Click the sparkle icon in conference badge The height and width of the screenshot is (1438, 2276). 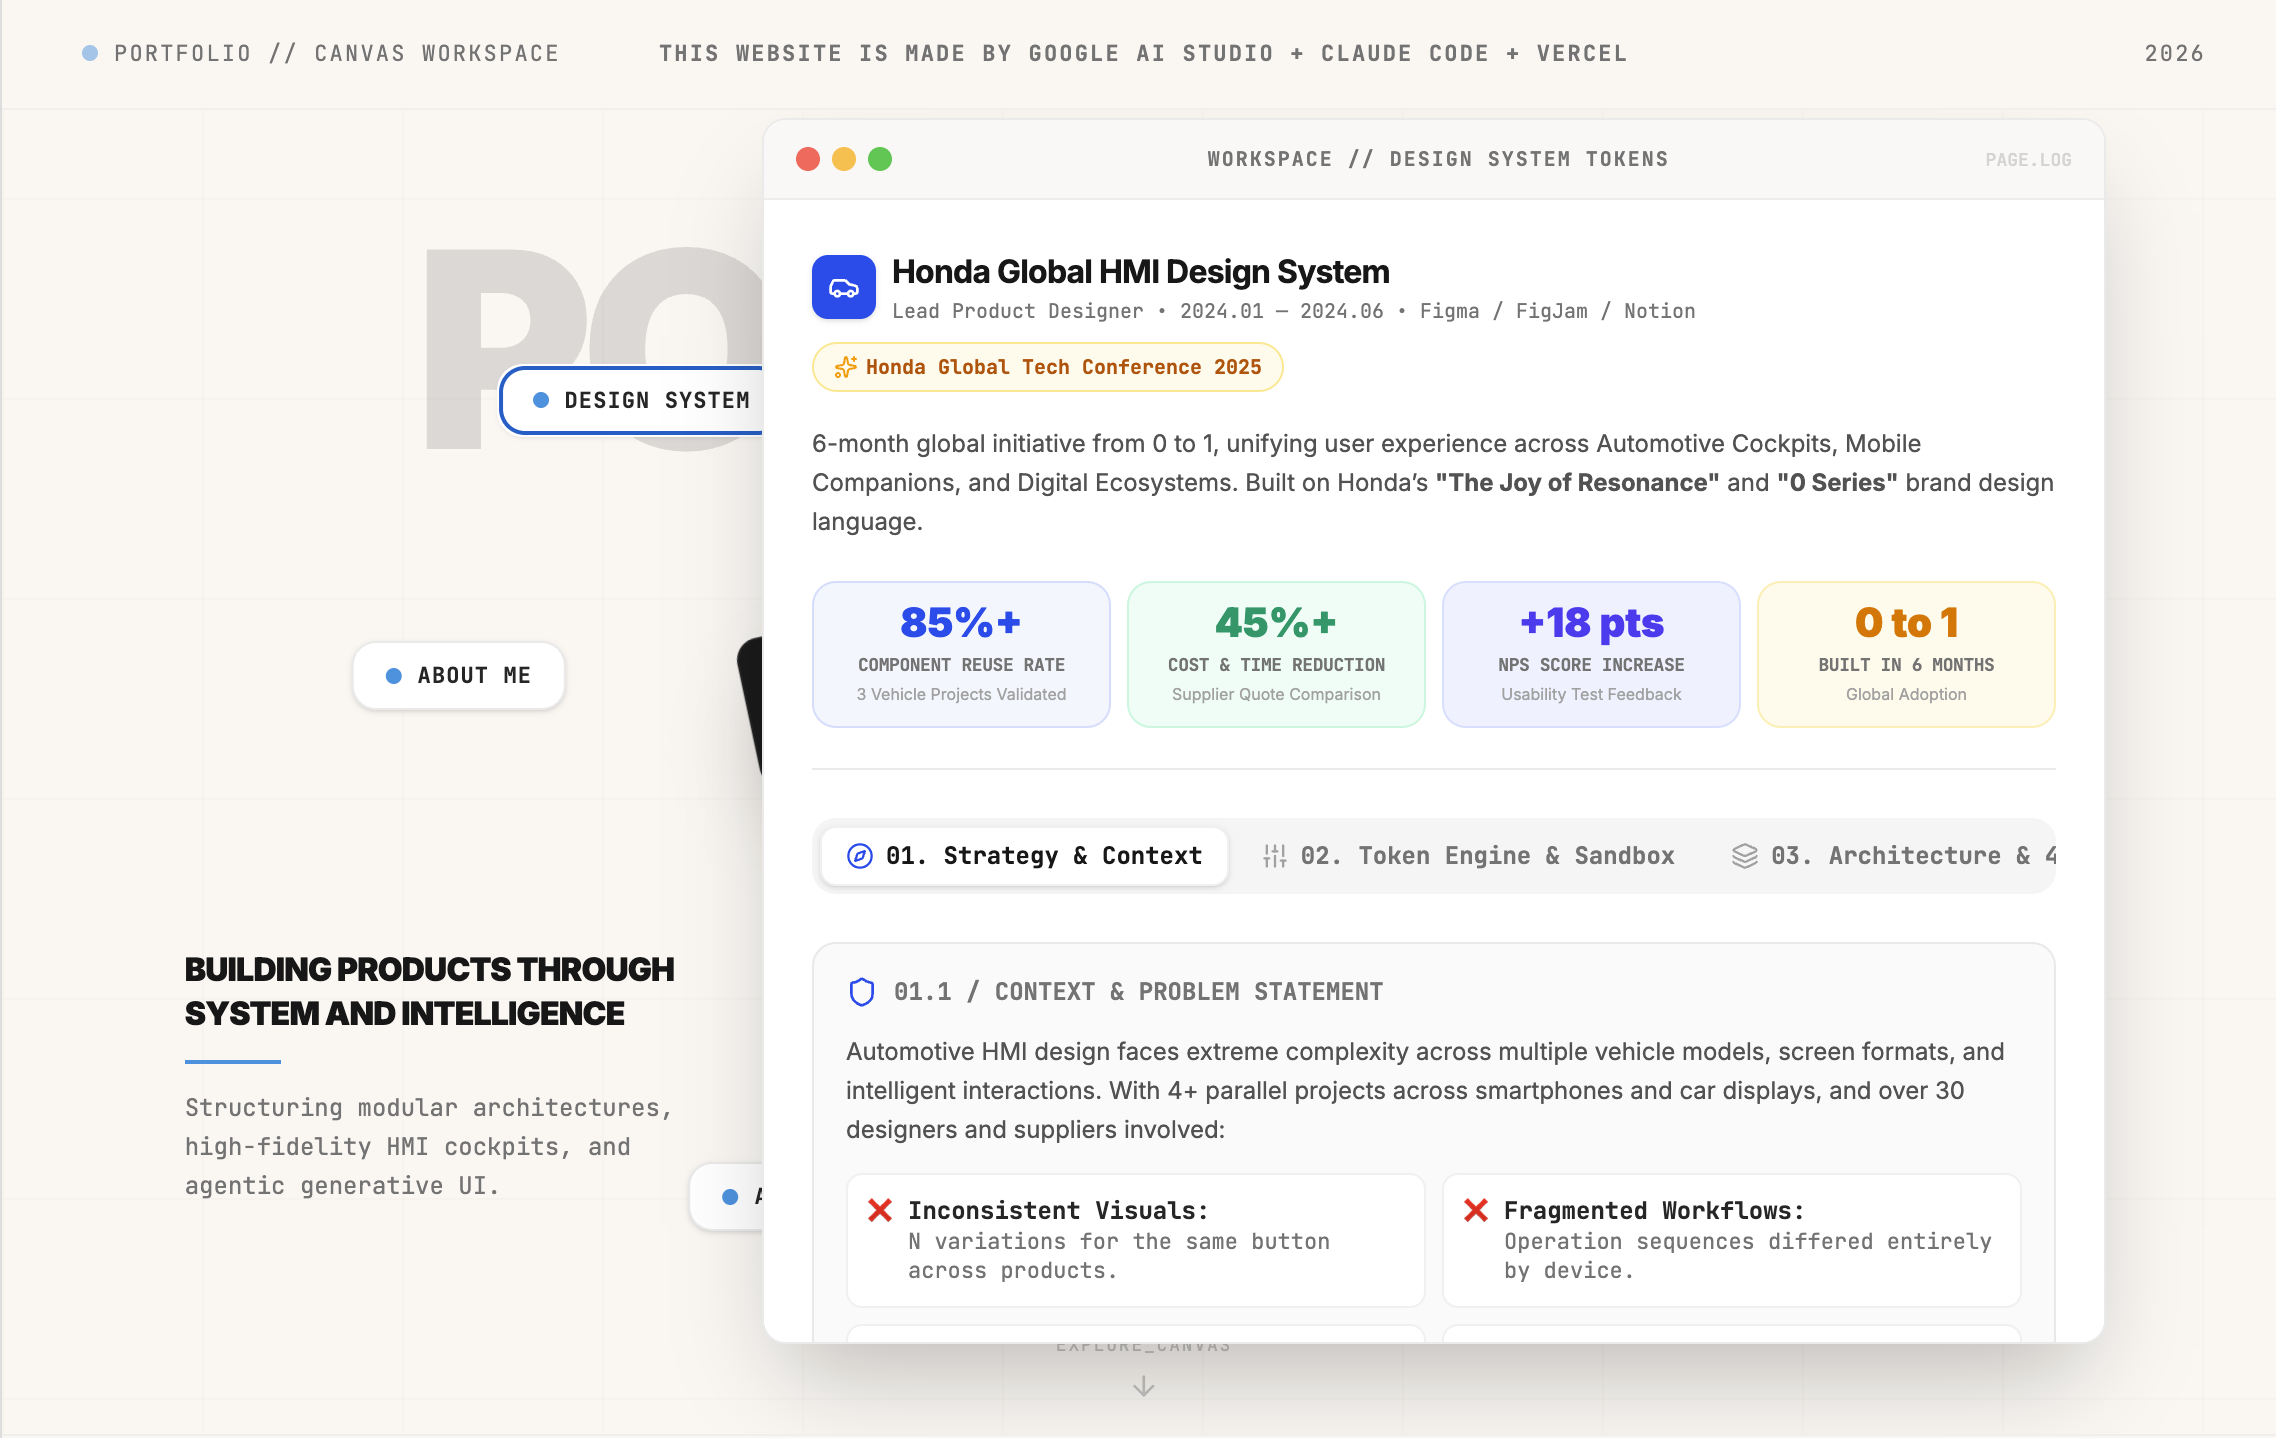pyautogui.click(x=845, y=367)
